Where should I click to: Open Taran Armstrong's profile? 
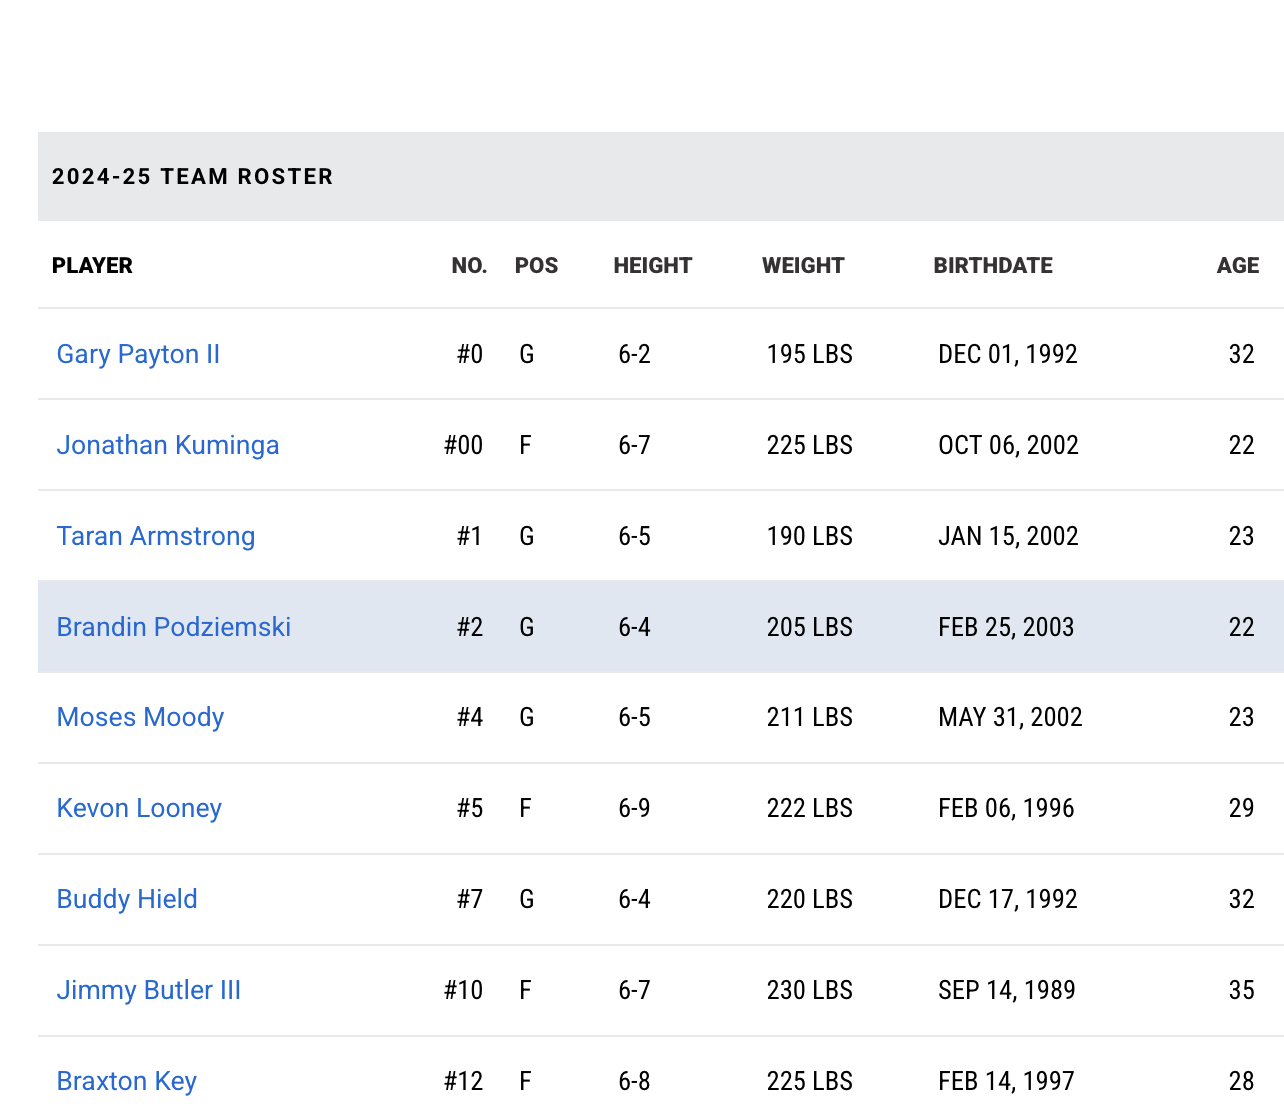click(x=156, y=536)
